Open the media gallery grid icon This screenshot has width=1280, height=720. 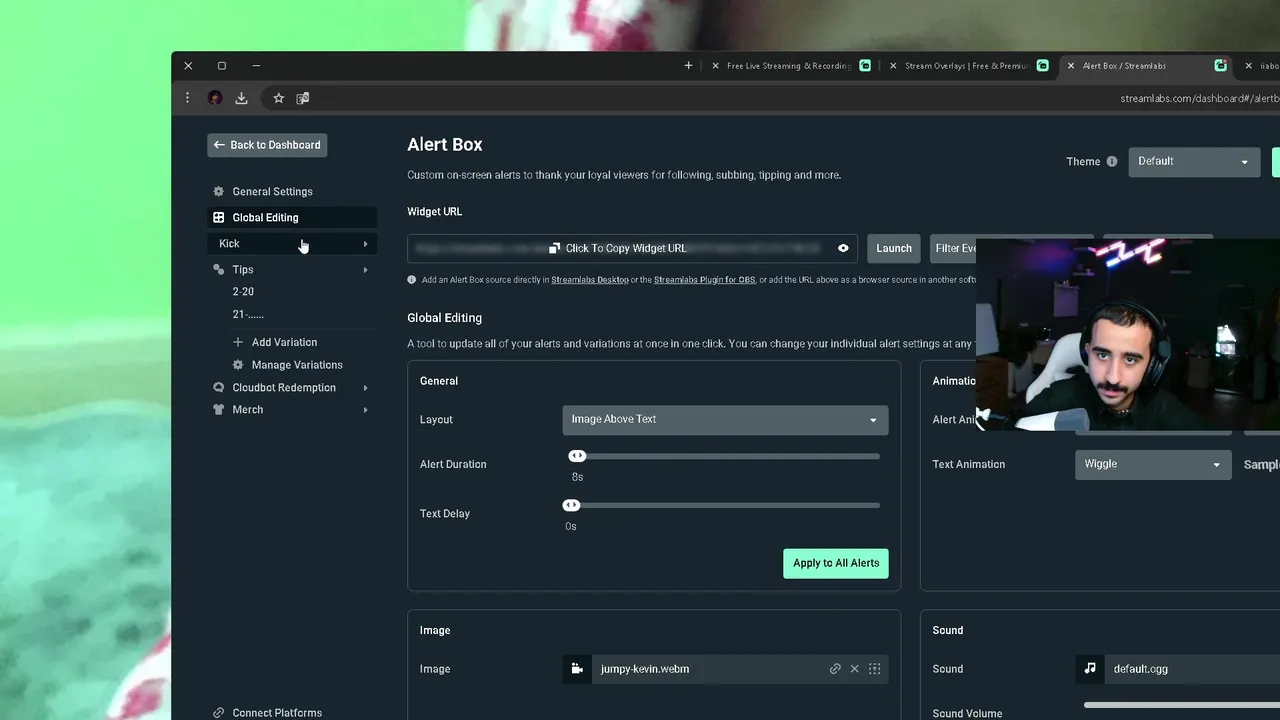[x=875, y=669]
